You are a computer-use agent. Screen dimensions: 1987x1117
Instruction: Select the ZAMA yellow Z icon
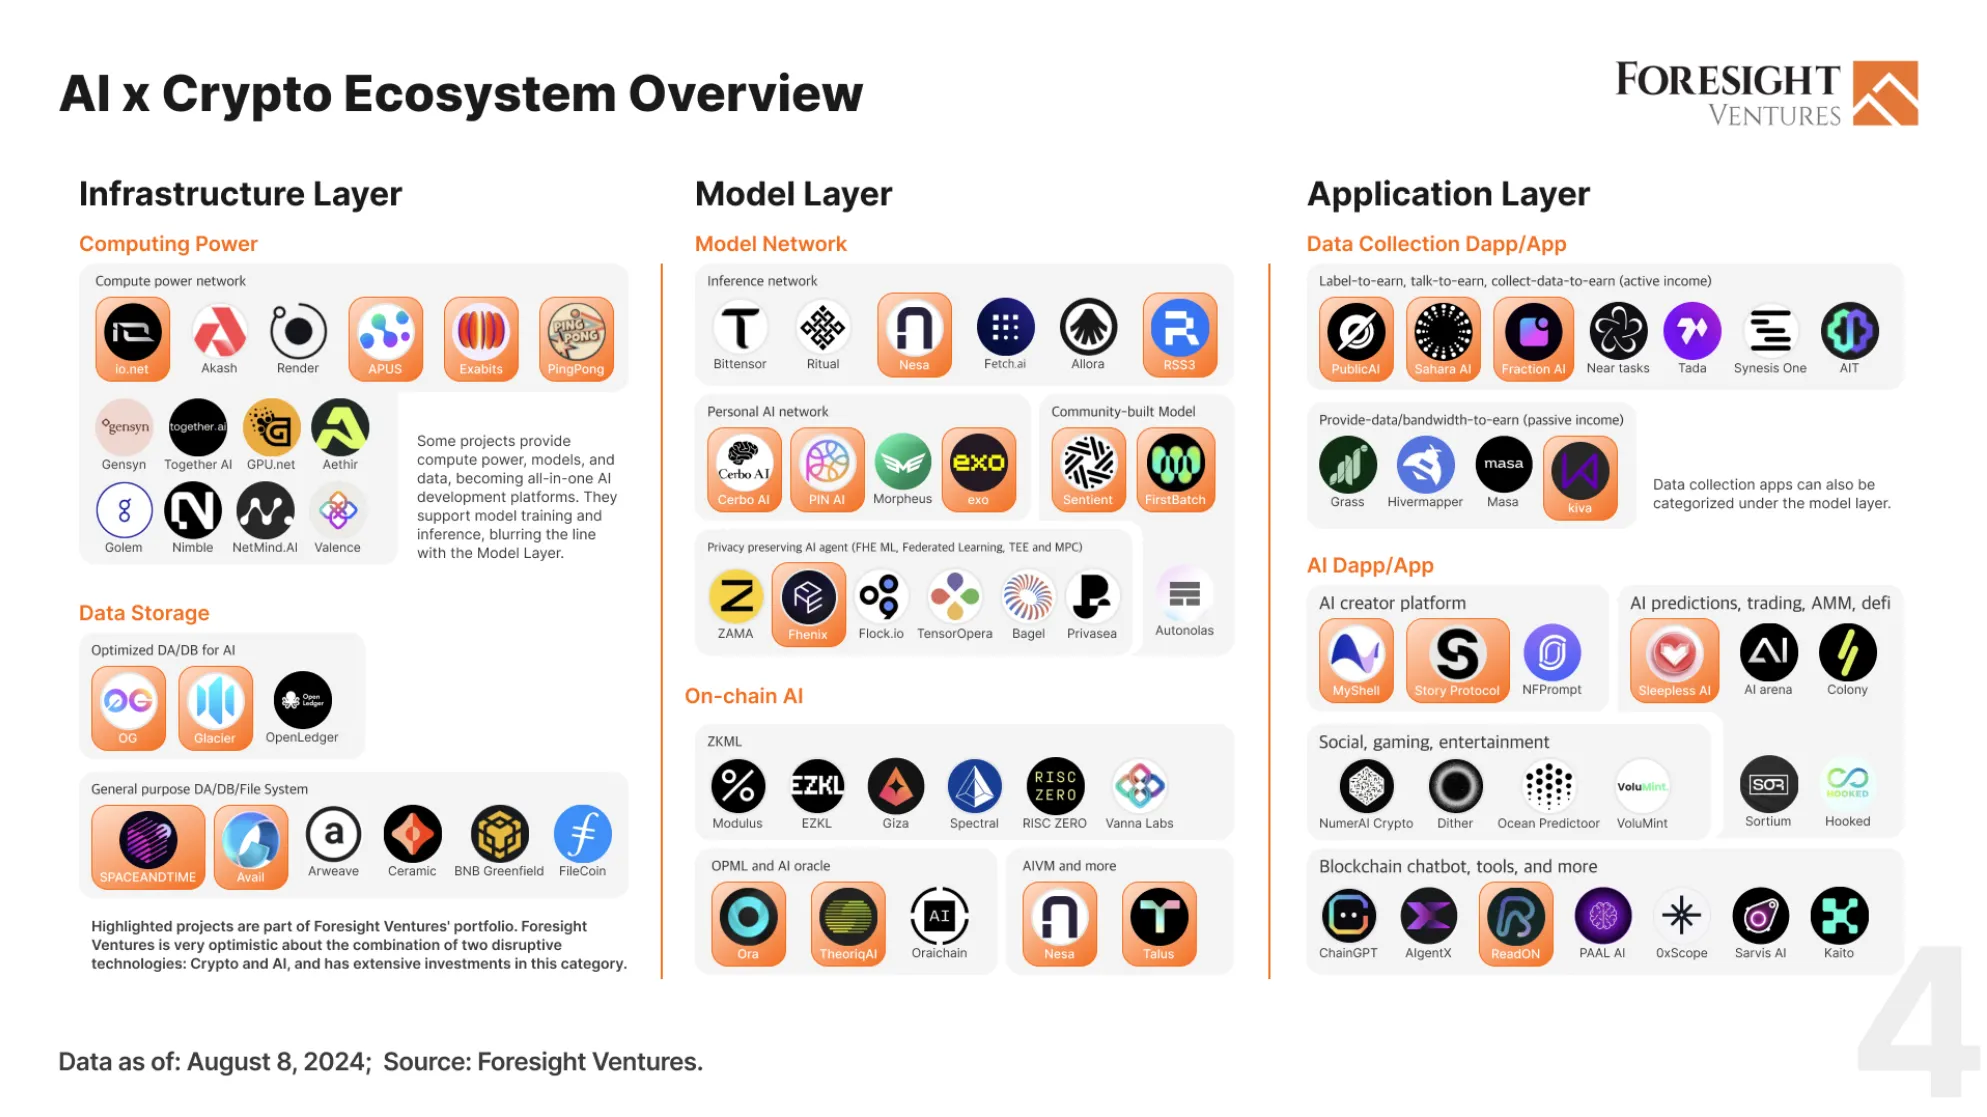(736, 597)
